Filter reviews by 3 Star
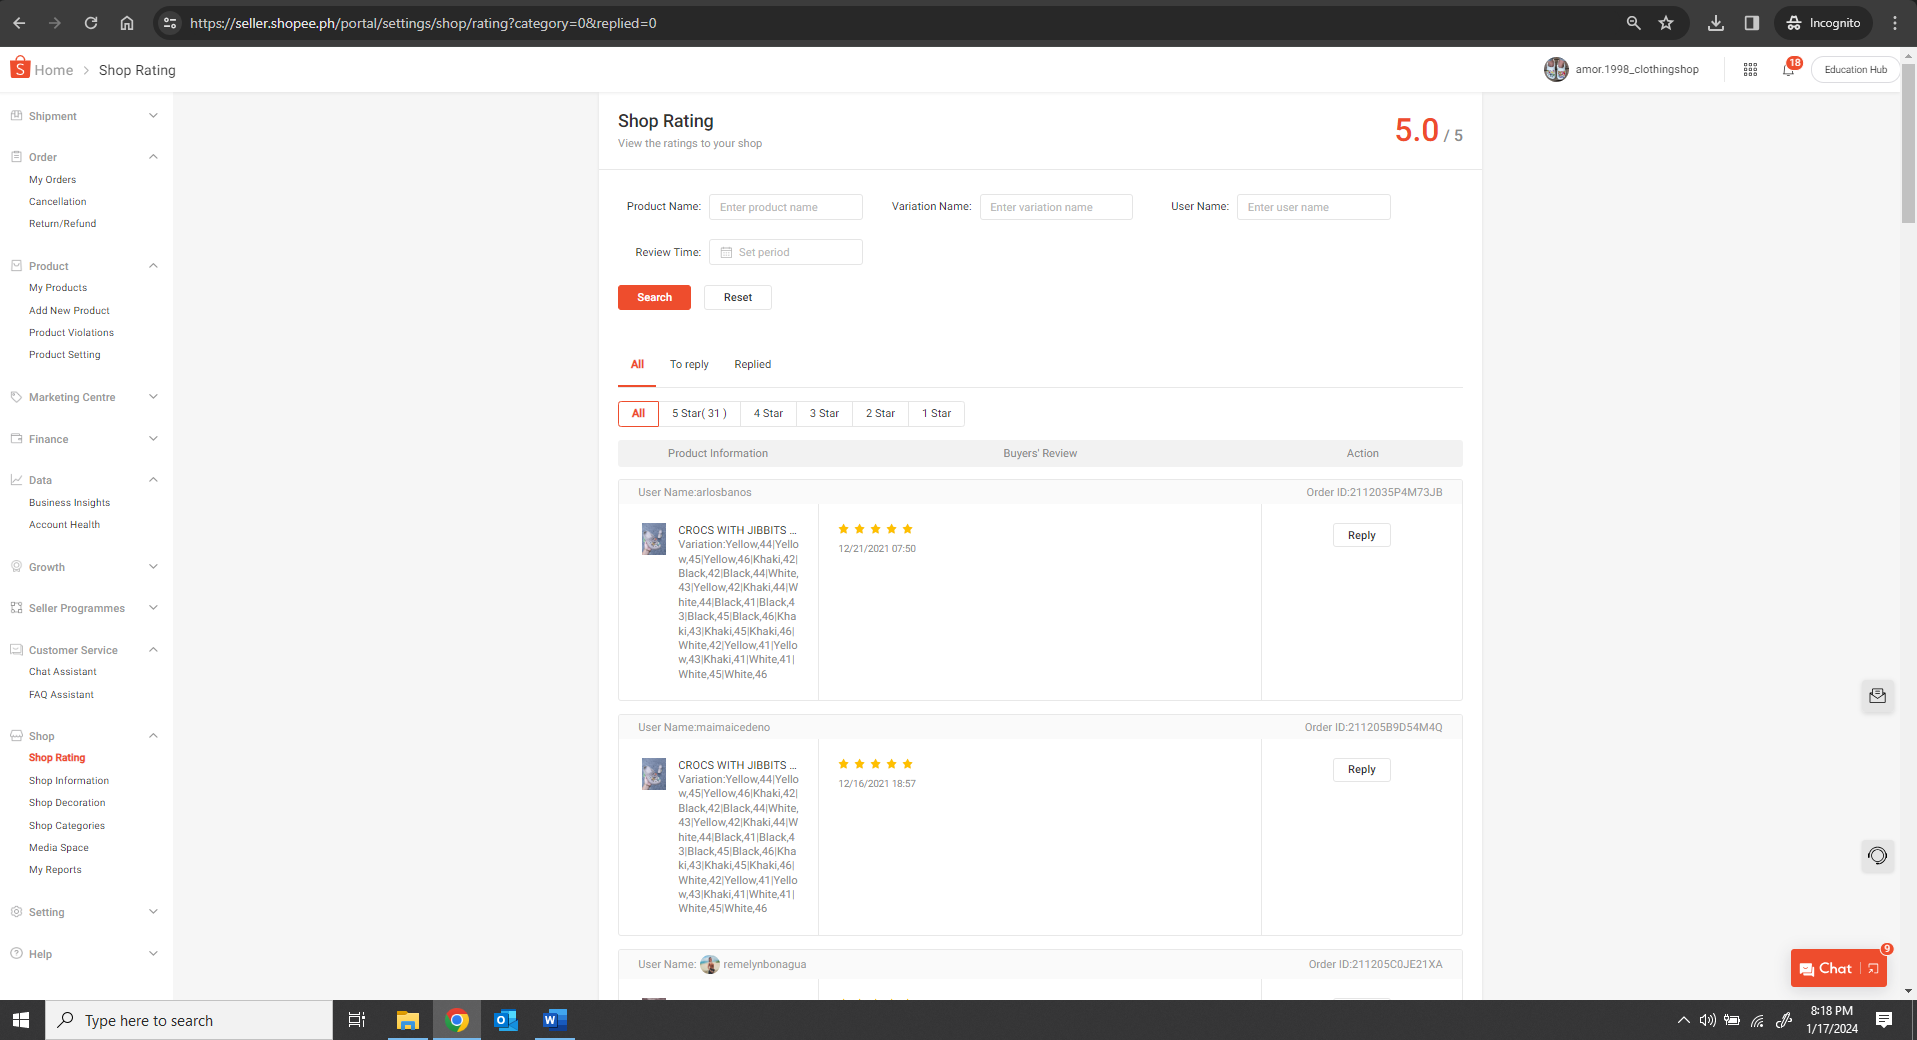 coord(824,413)
